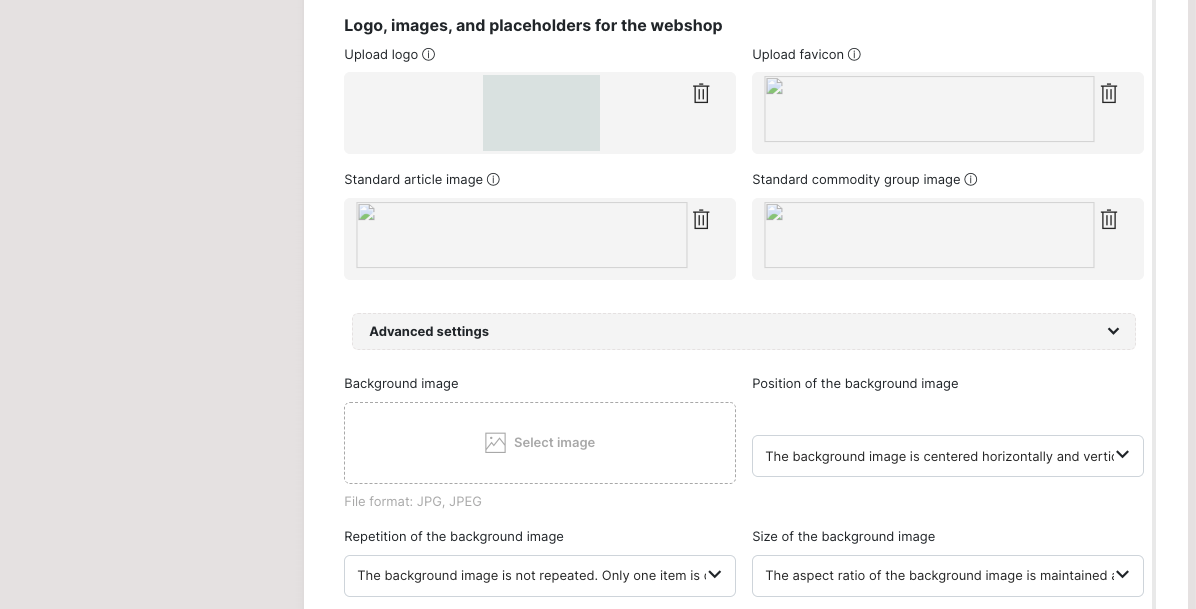Open Position of the background image dropdown

[947, 456]
